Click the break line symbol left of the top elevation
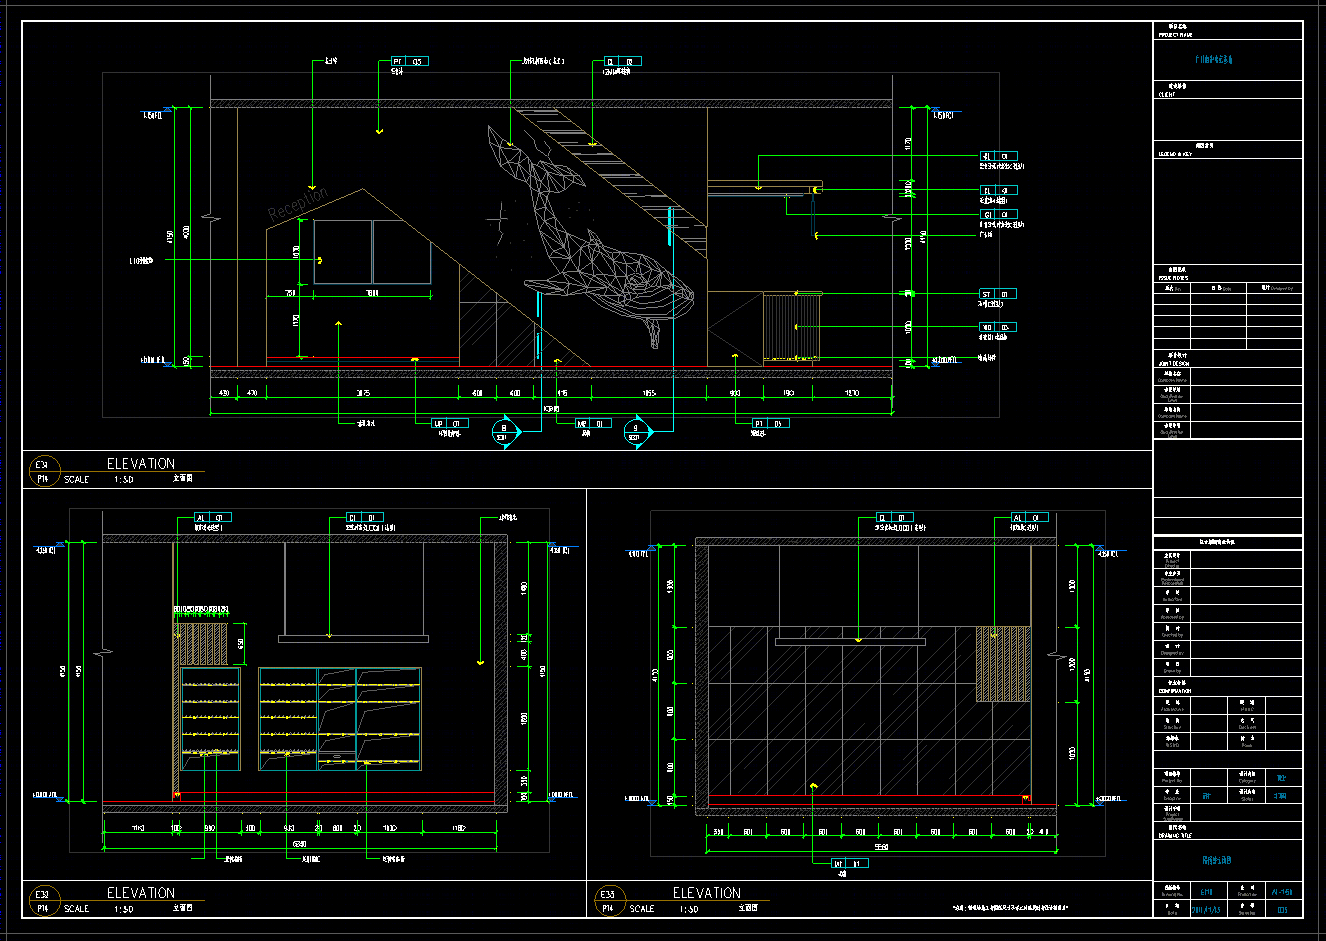Image resolution: width=1326 pixels, height=941 pixels. (x=209, y=216)
